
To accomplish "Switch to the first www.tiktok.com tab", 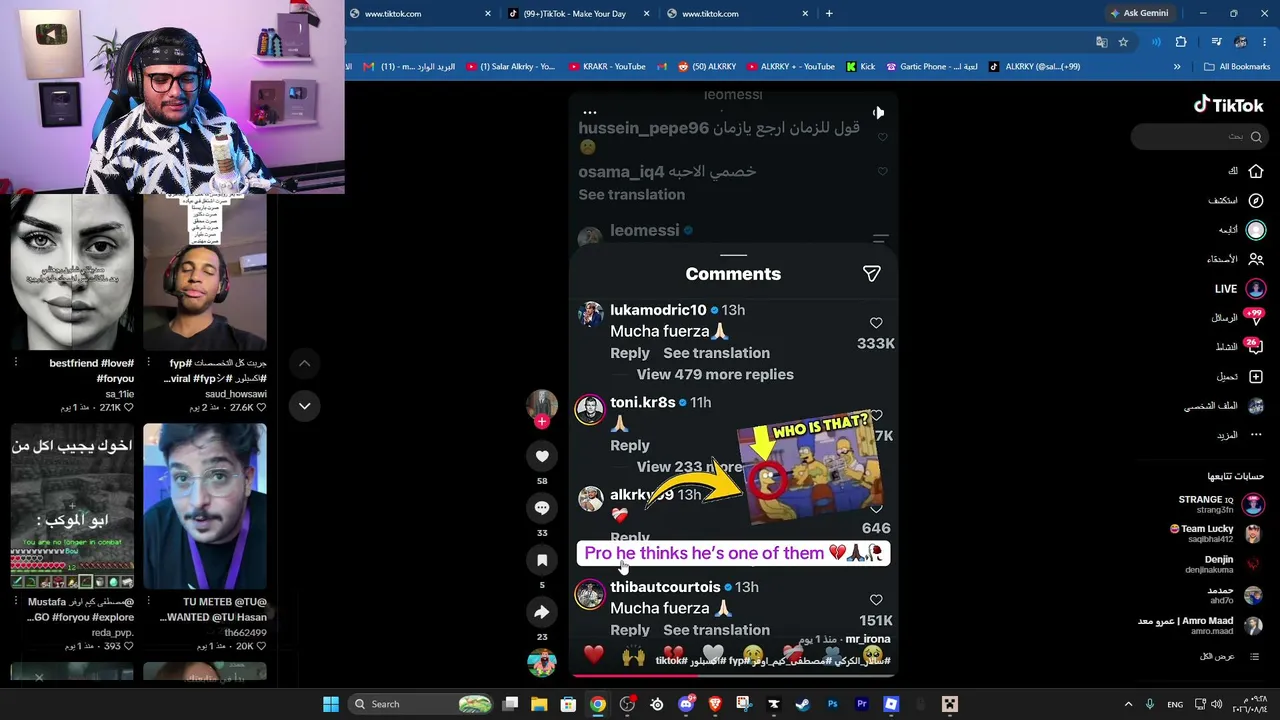I will click(x=418, y=13).
